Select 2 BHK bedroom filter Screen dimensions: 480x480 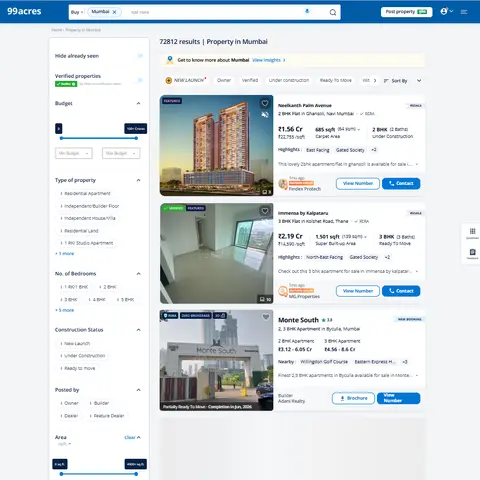(107, 287)
